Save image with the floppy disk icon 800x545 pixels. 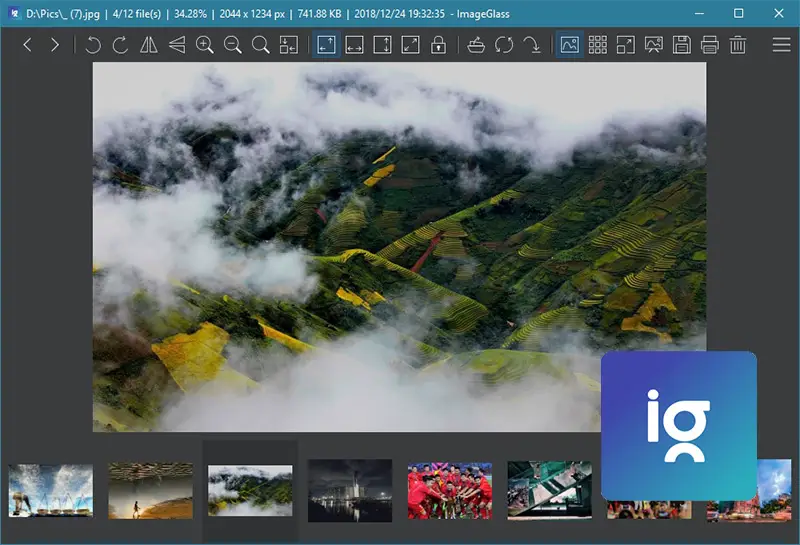click(x=682, y=45)
